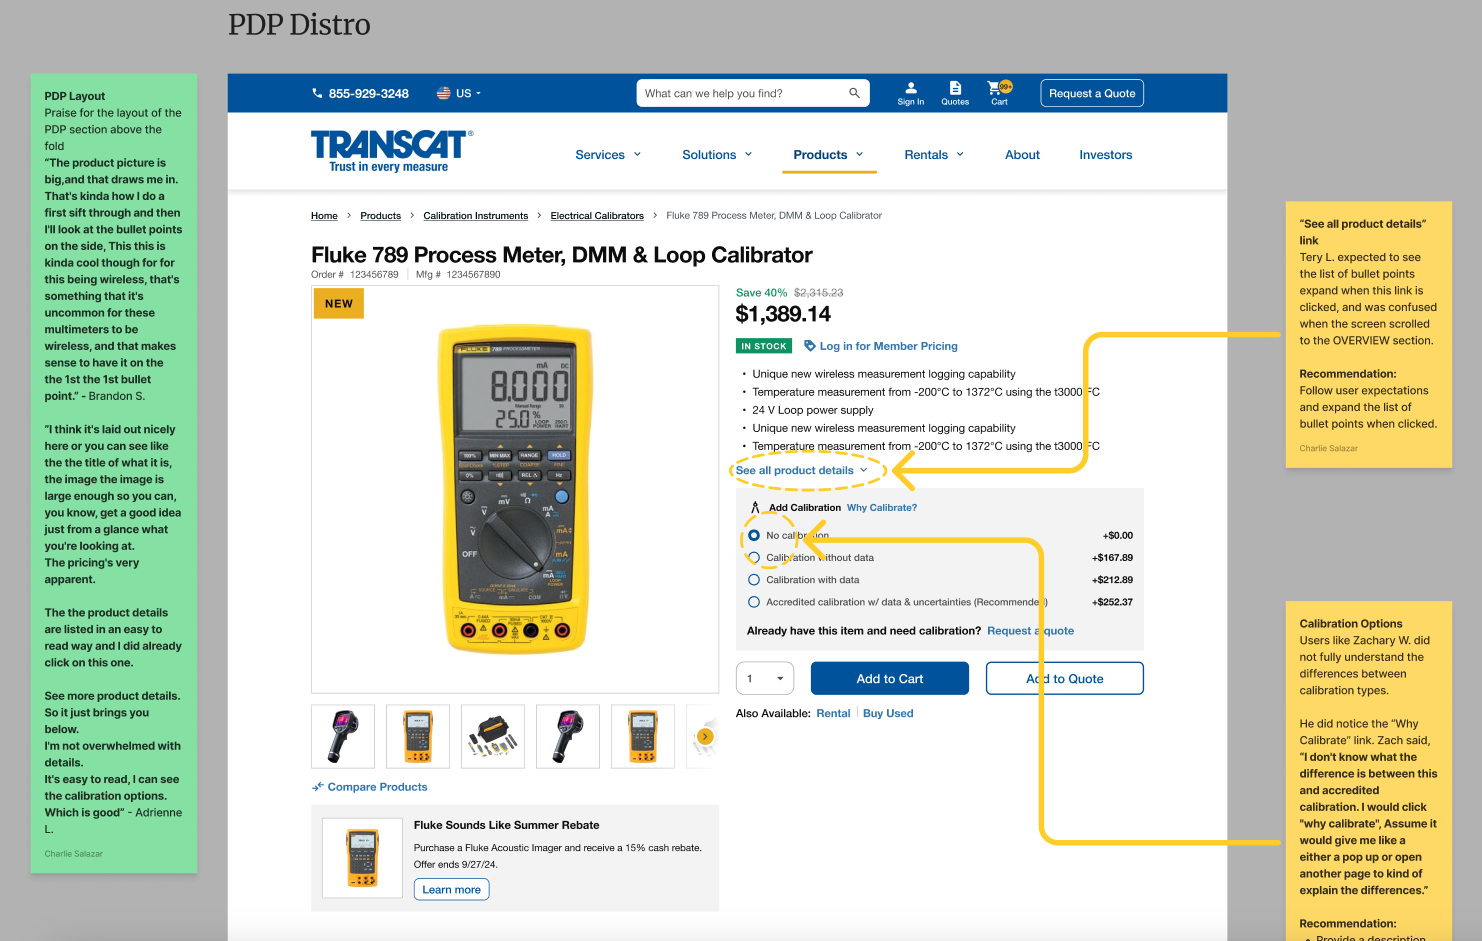The width and height of the screenshot is (1482, 941).
Task: Select Accredited calibration with data option
Action: click(x=753, y=601)
